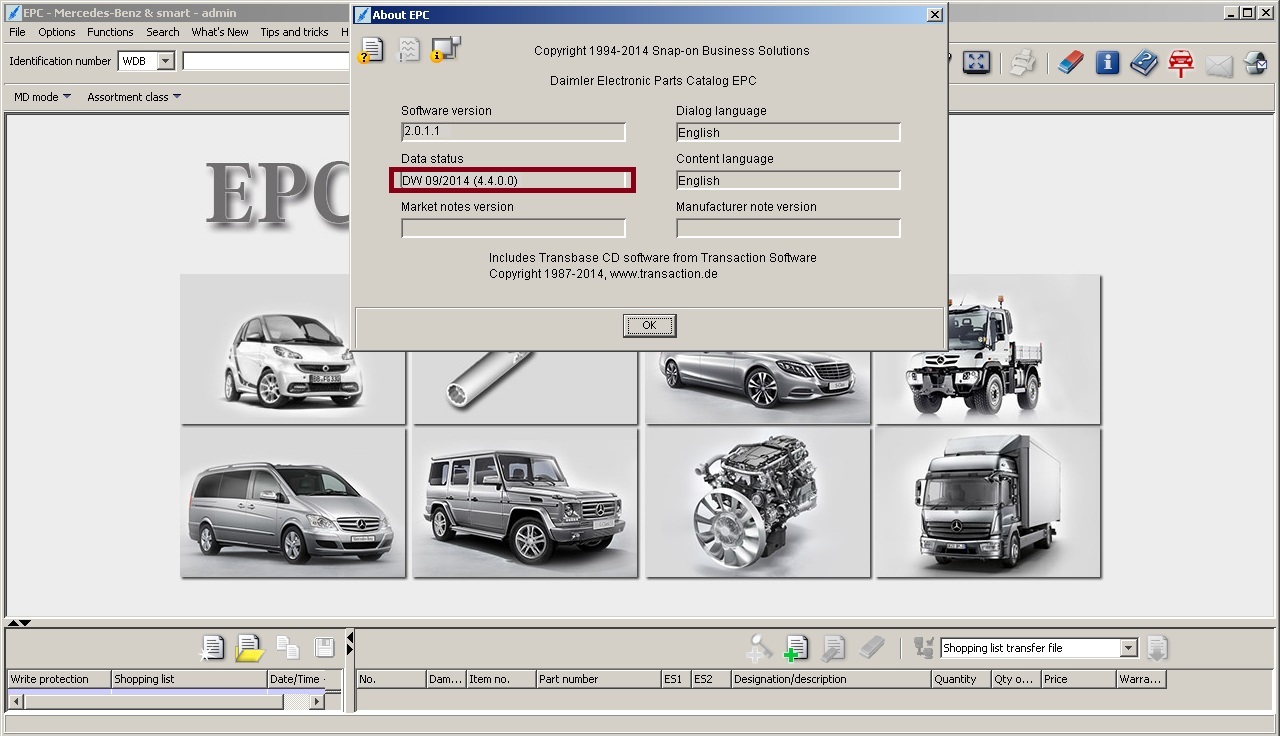This screenshot has height=736, width=1280.
Task: Open the File menu
Action: coord(17,32)
